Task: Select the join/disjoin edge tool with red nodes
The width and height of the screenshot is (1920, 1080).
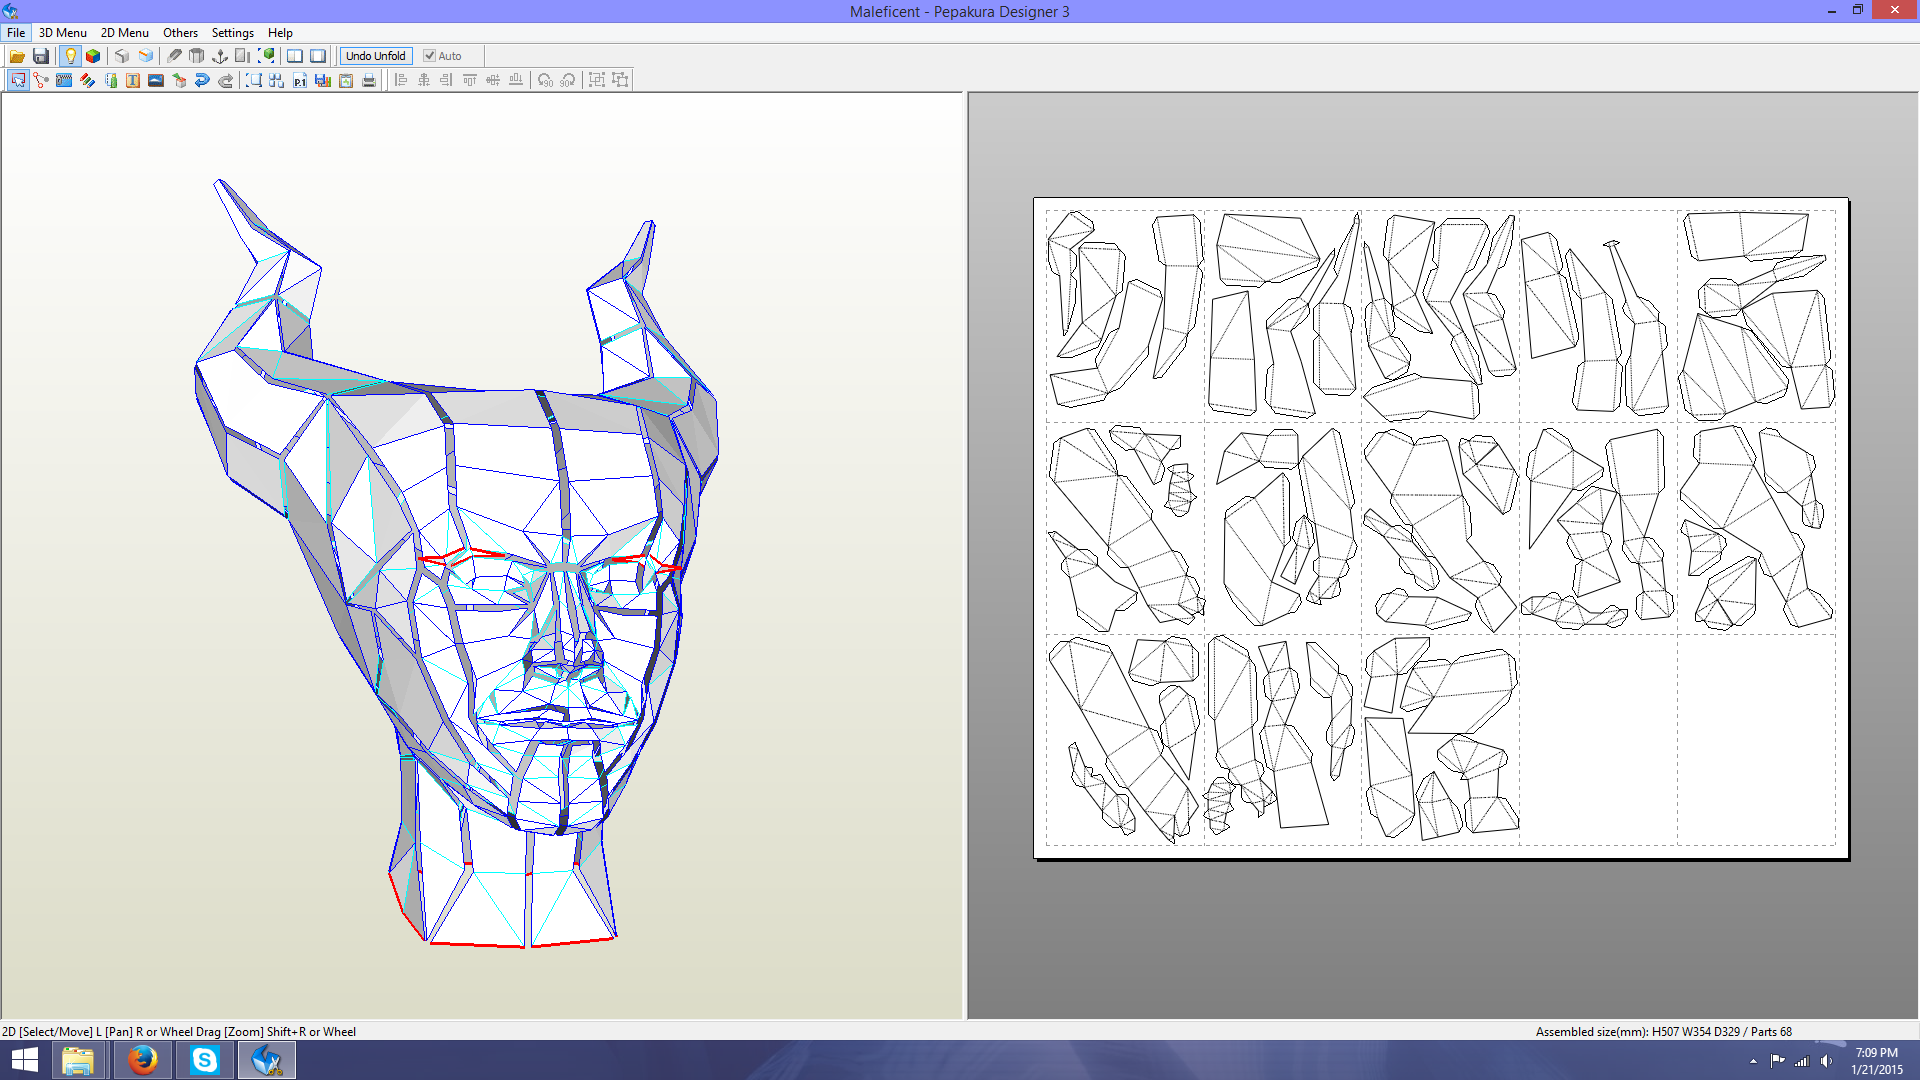Action: [41, 80]
